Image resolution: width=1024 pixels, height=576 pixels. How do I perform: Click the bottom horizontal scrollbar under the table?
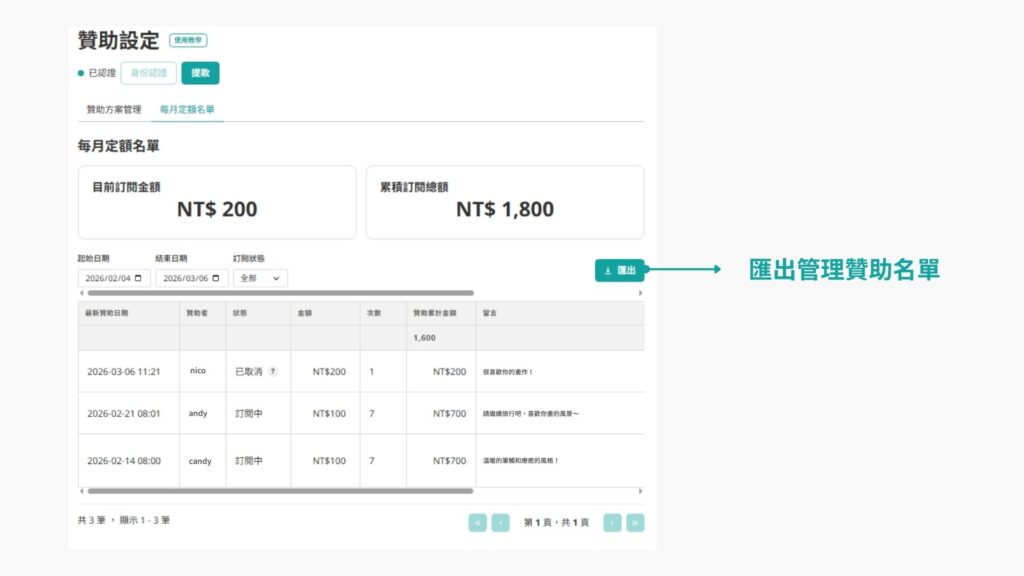[x=280, y=491]
